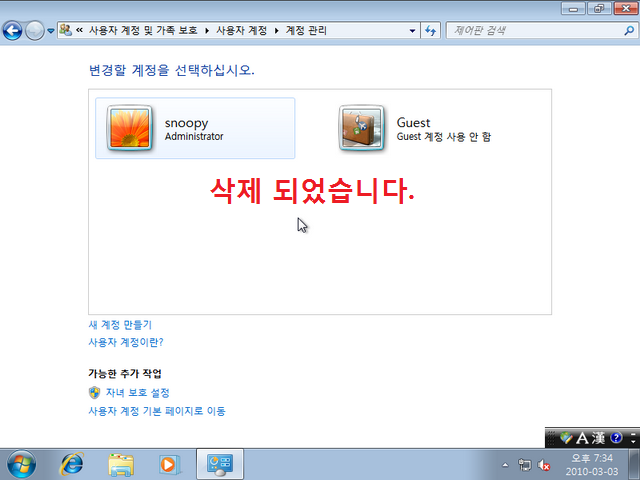Open the Windows Start orb

(21, 464)
